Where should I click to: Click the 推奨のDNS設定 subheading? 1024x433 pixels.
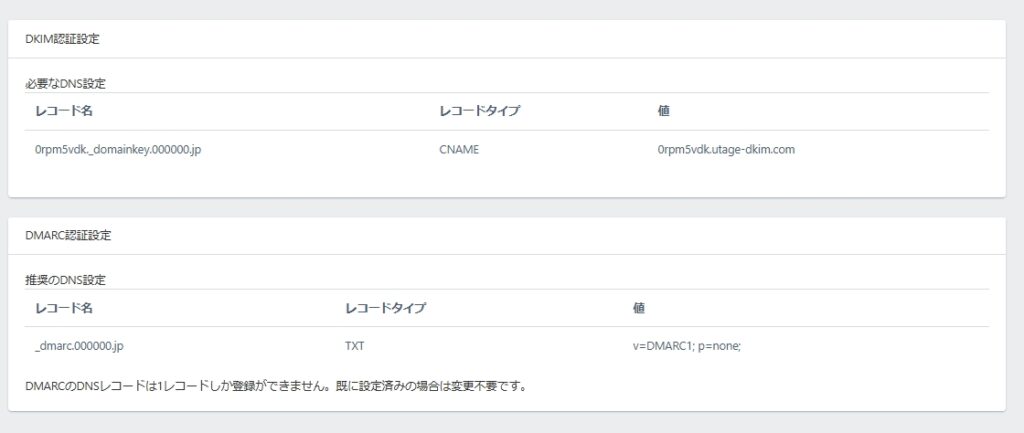pos(66,279)
